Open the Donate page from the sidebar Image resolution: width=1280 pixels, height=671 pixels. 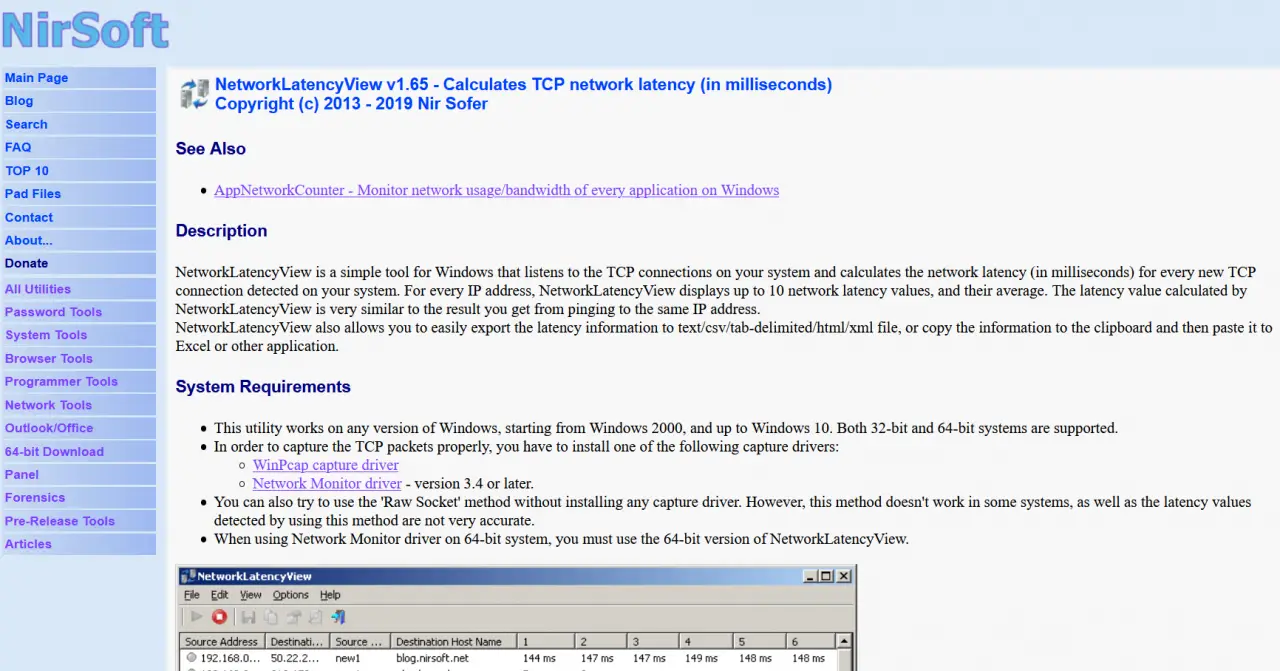tap(27, 263)
